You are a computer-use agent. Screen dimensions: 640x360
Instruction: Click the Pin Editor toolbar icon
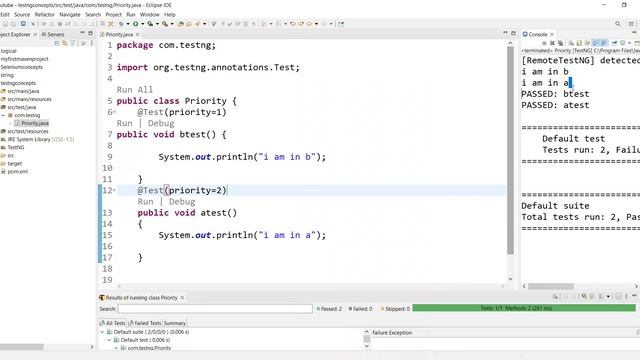(341, 24)
